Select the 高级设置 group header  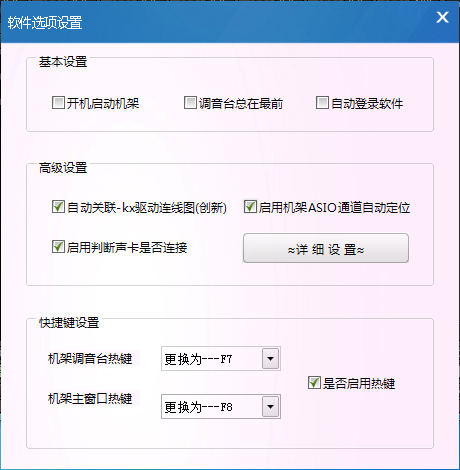pyautogui.click(x=63, y=168)
